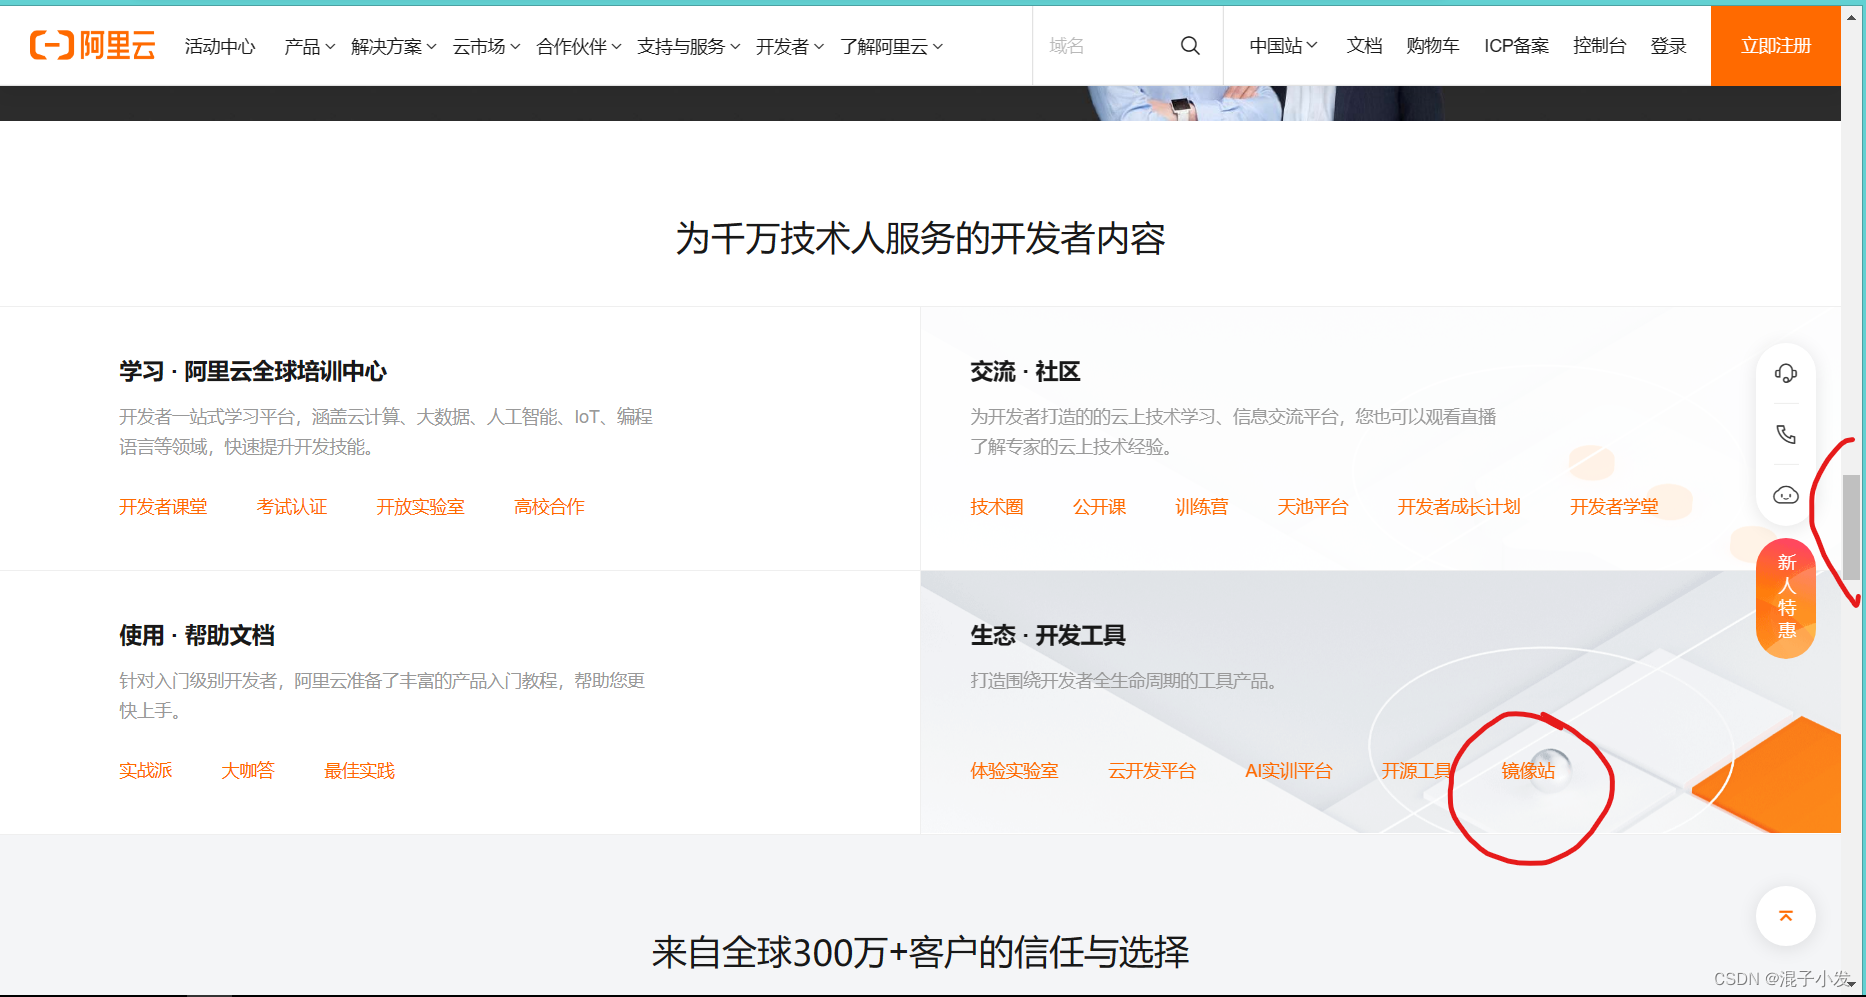1866x997 pixels.
Task: Click the vertical scrollbar thumb
Action: (1852, 527)
